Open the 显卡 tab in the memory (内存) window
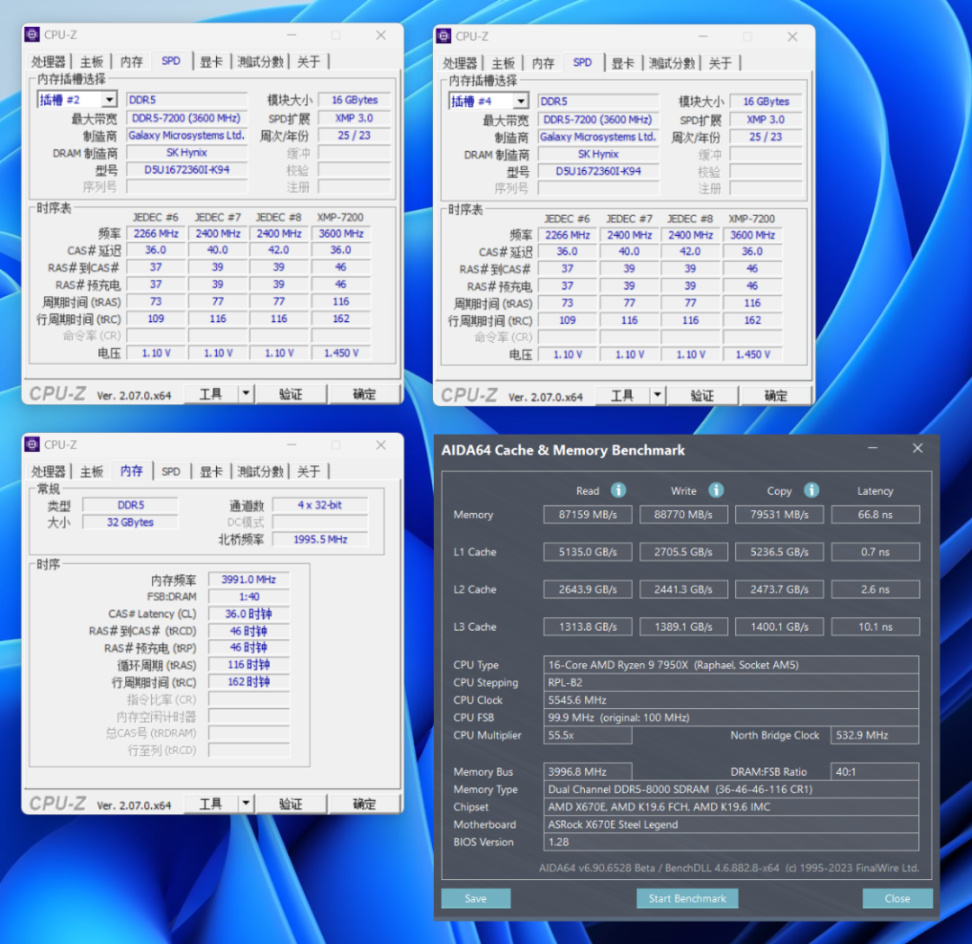 tap(211, 471)
